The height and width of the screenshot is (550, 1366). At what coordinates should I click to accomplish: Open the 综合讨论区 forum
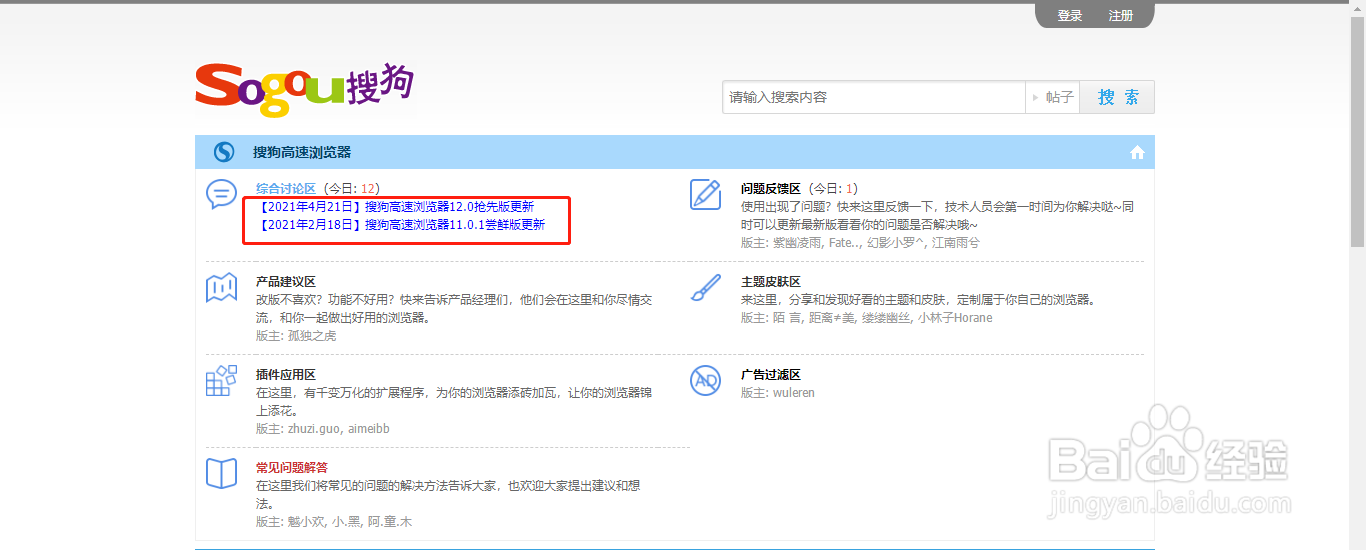point(286,188)
